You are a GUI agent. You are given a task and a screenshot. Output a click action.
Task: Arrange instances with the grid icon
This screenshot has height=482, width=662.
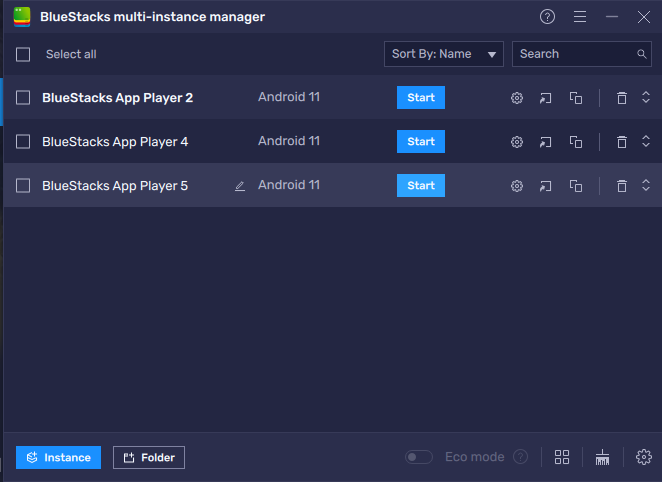click(x=562, y=457)
